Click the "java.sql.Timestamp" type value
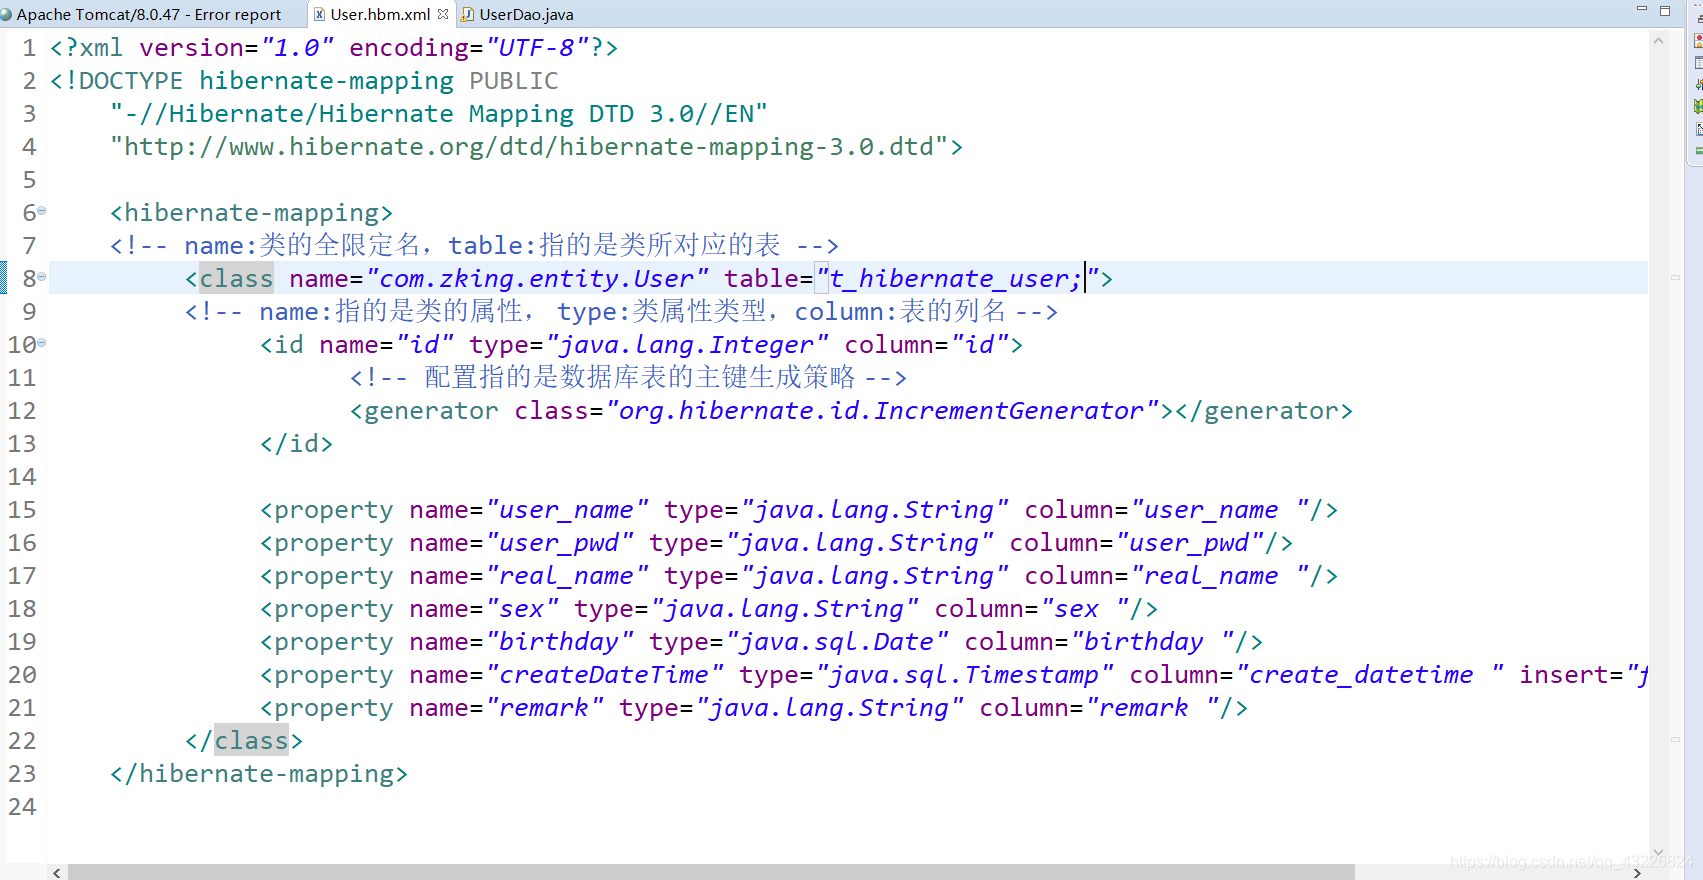This screenshot has width=1703, height=880. coord(964,674)
